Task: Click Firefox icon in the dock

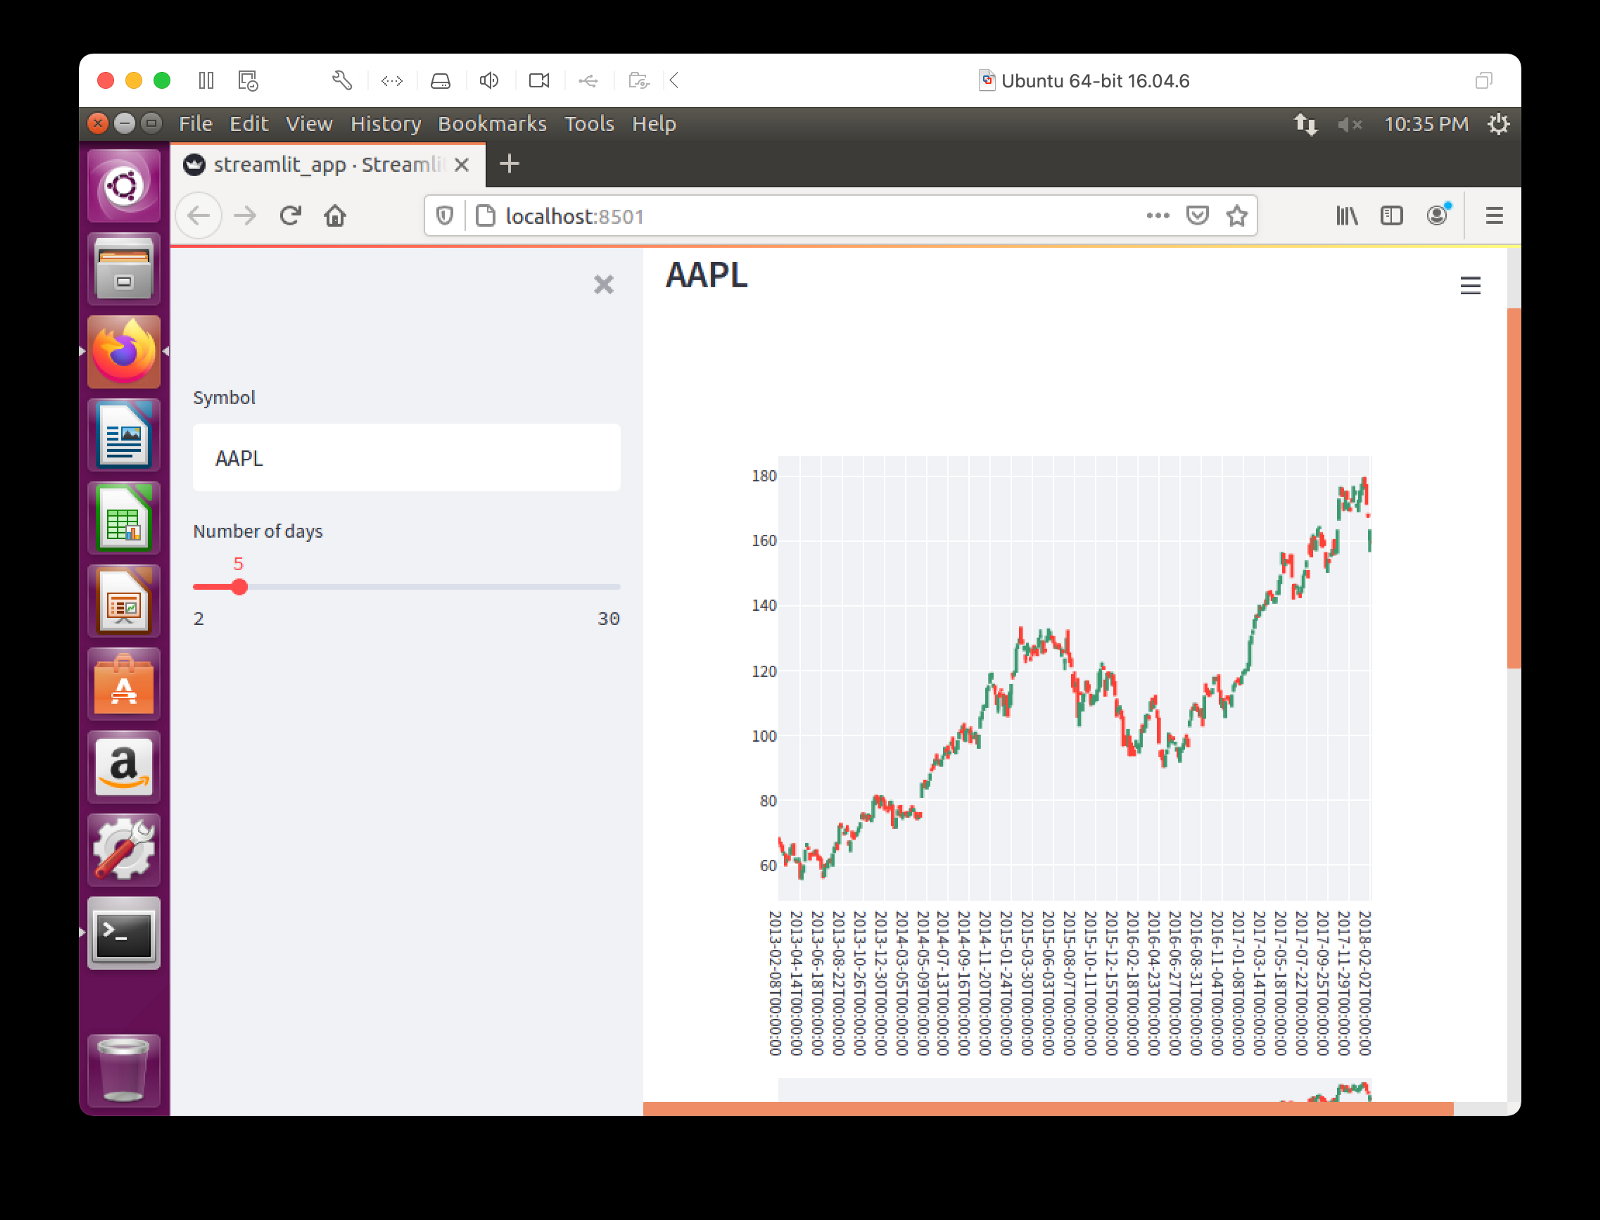Action: pyautogui.click(x=124, y=352)
